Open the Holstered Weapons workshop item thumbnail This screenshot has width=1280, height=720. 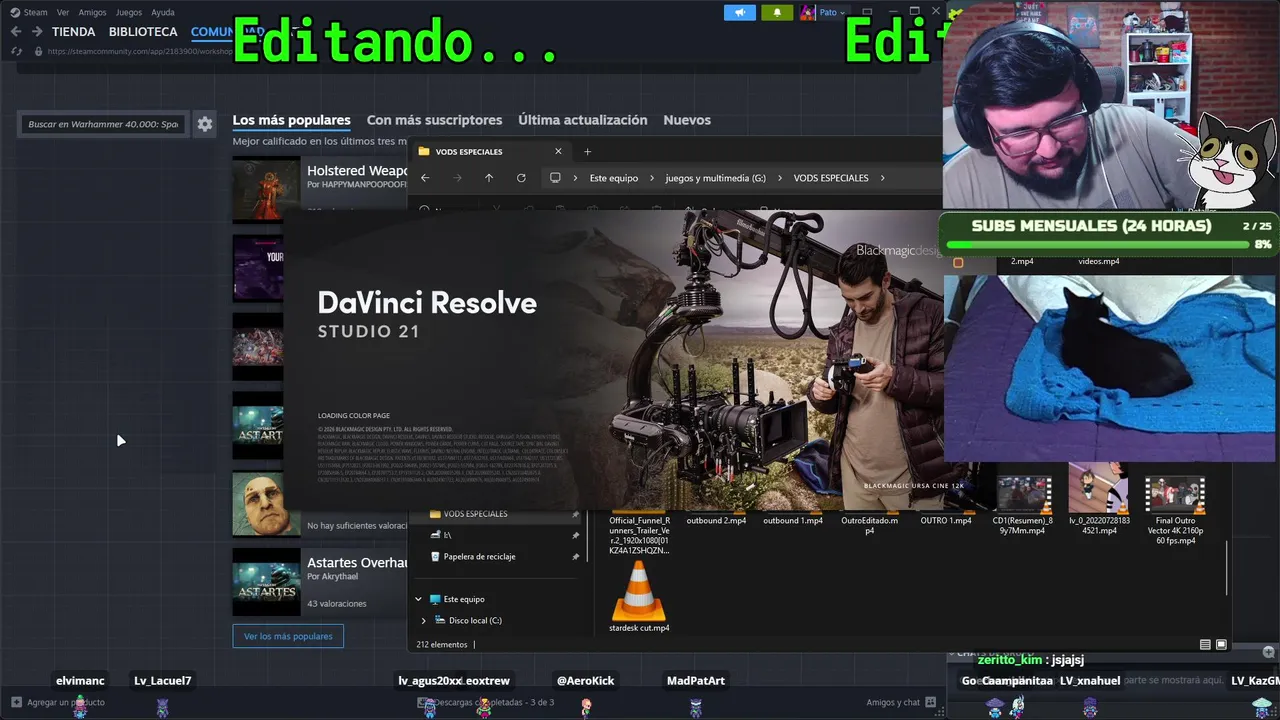tap(266, 189)
